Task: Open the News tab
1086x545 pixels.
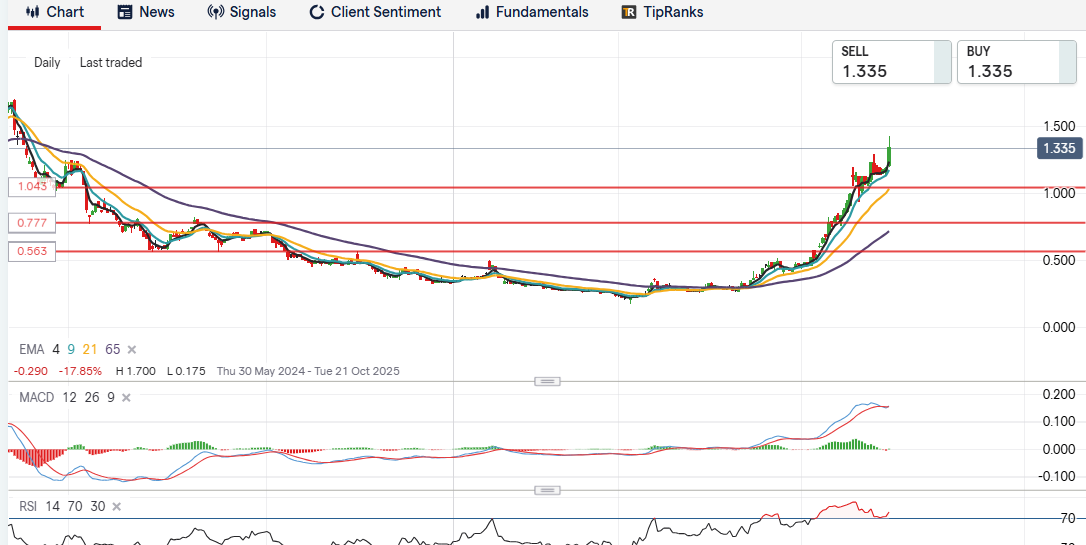Action: (145, 12)
